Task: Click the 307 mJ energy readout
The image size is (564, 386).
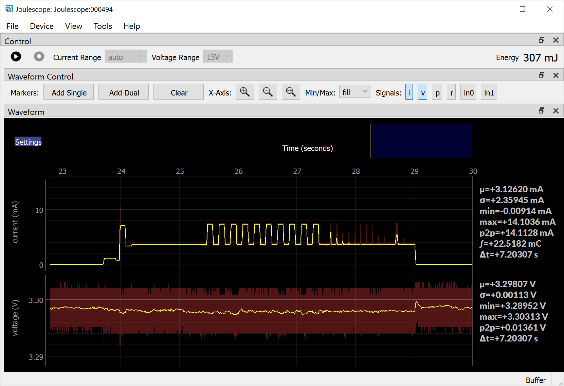Action: pos(540,58)
